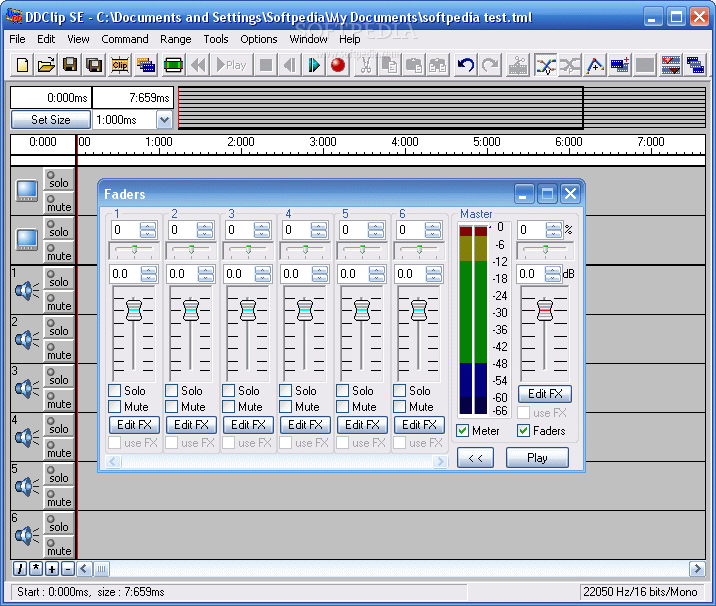Click the Copy toolbar icon
716x606 pixels.
(x=390, y=65)
